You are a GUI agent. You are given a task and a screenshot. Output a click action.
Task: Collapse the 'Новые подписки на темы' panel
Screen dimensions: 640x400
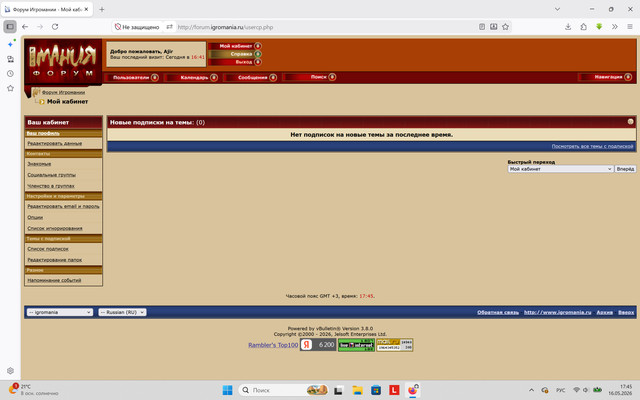(630, 122)
